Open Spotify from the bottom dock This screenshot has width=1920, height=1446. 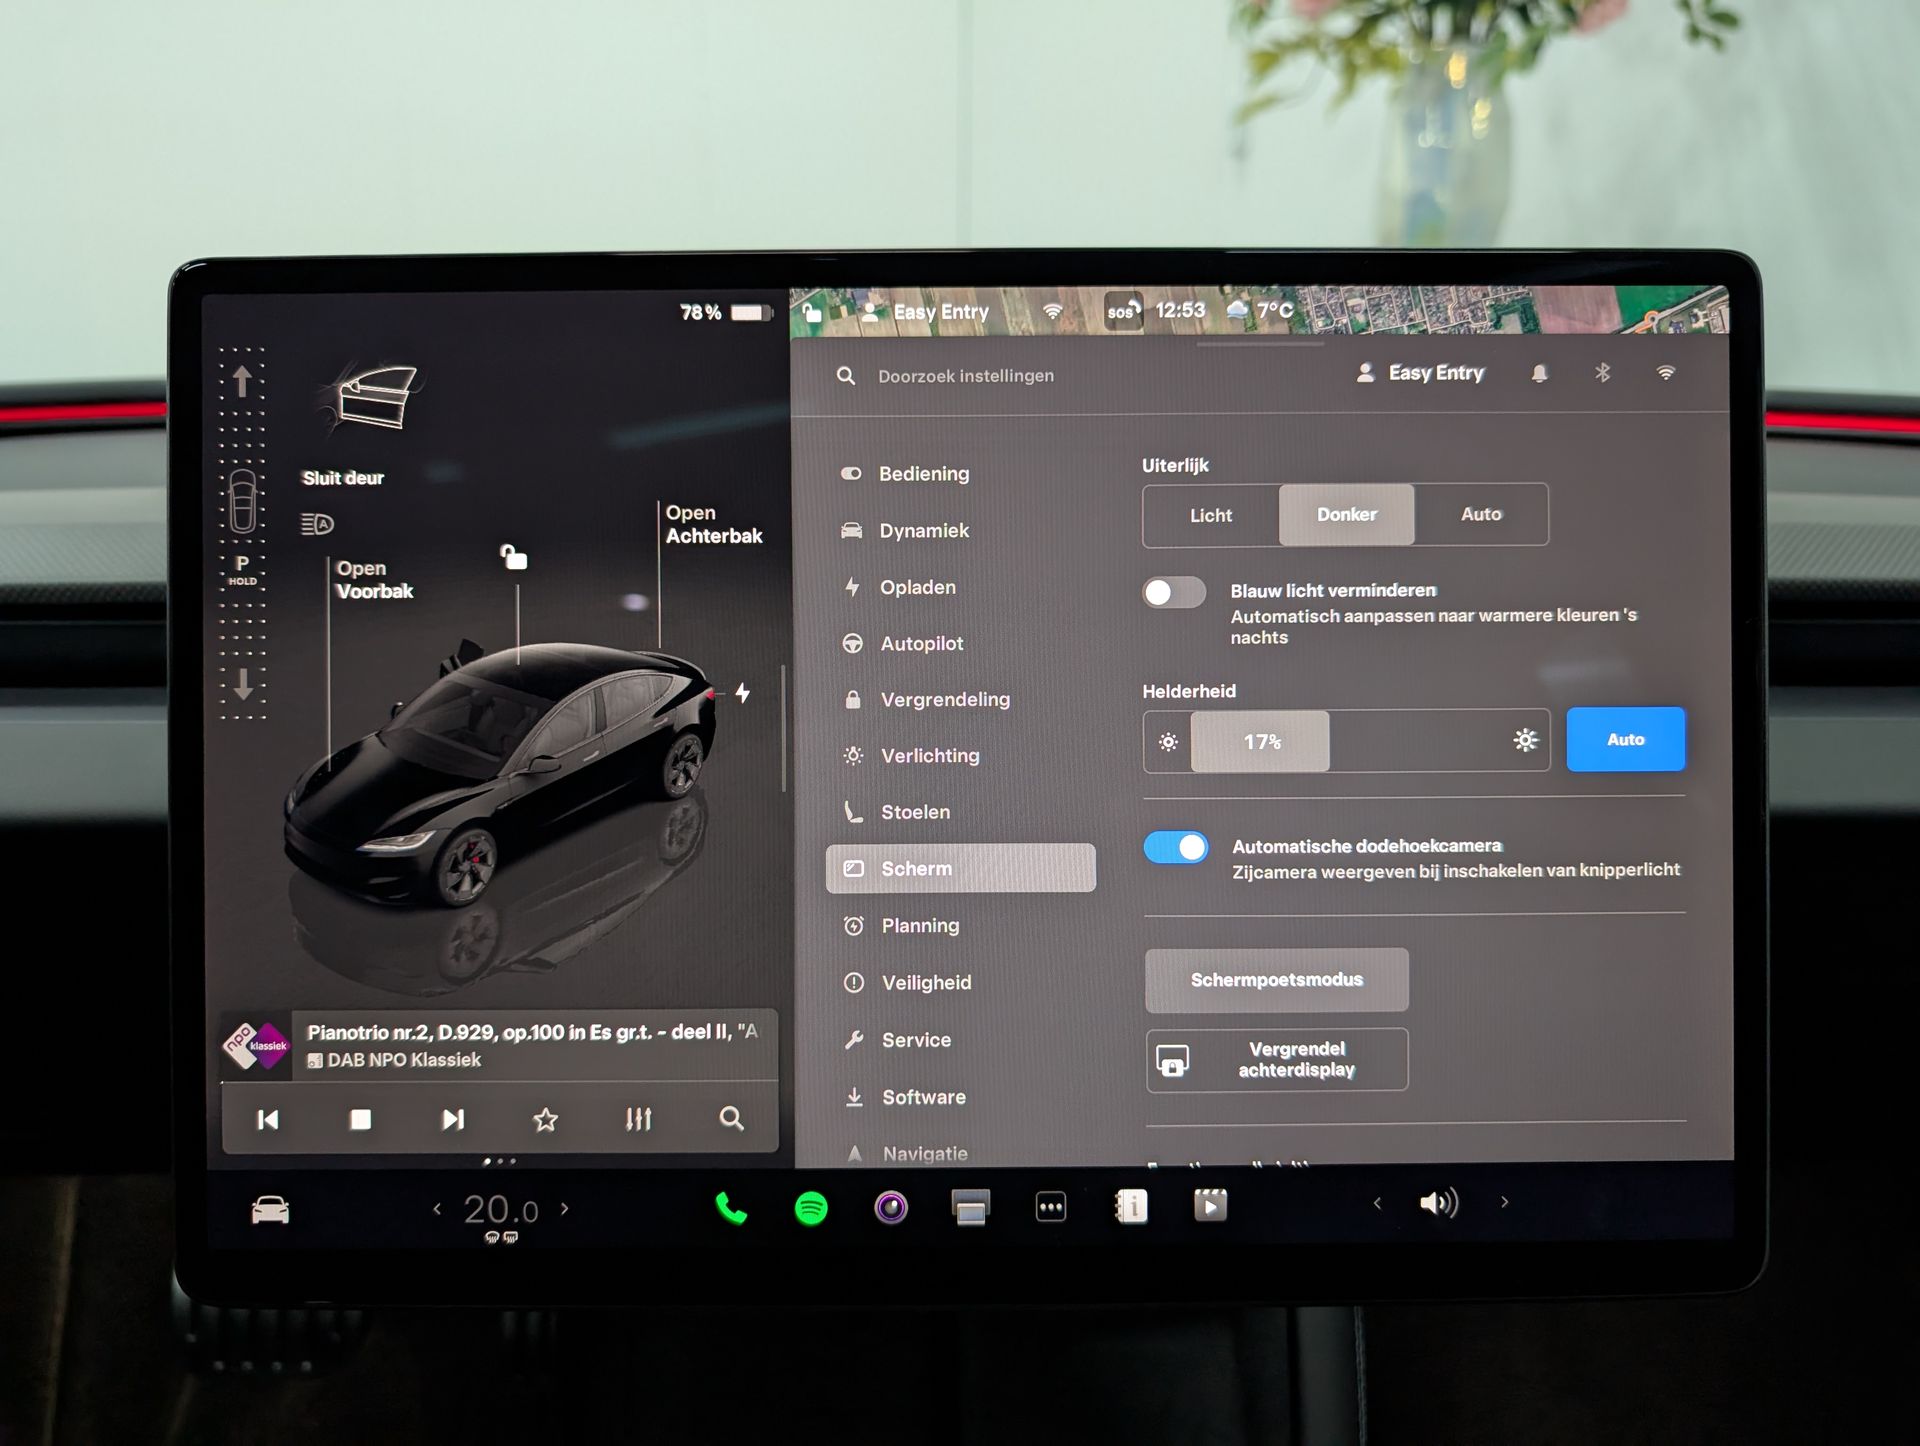[x=811, y=1209]
